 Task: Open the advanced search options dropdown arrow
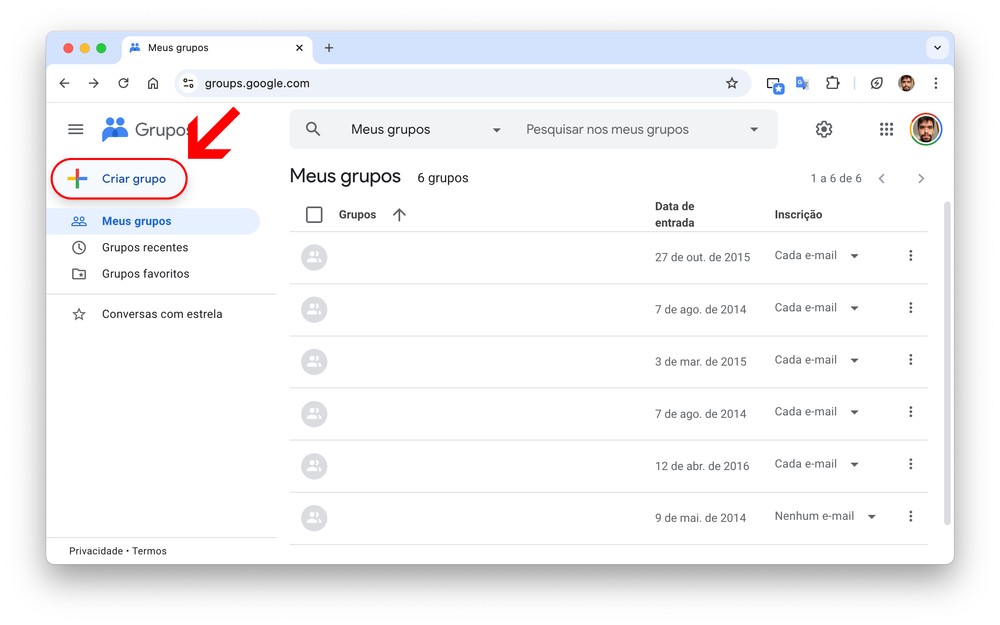(754, 130)
